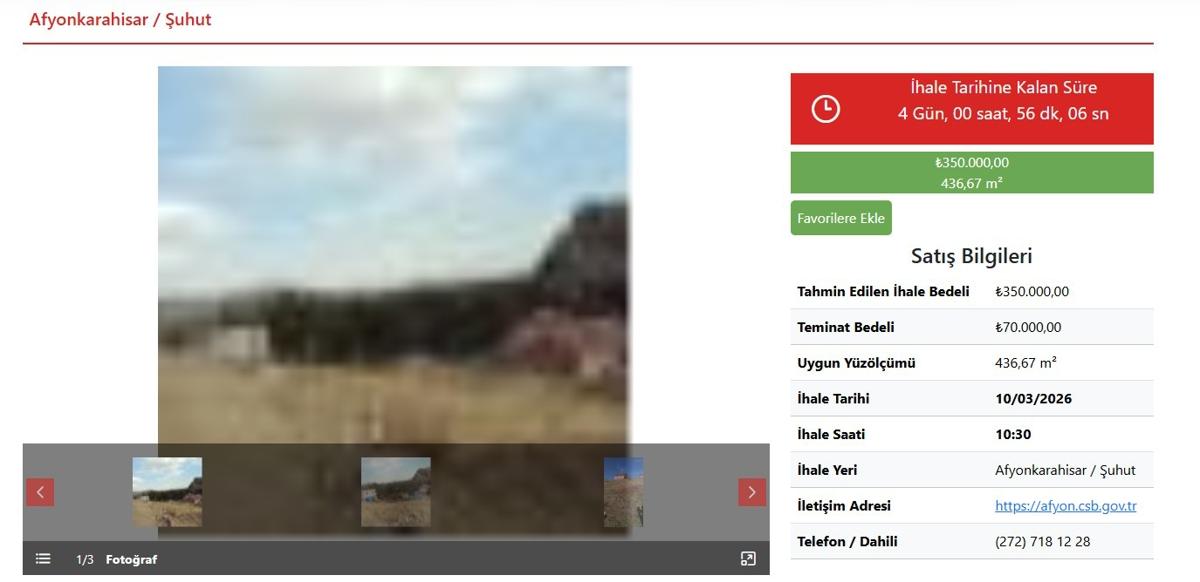The image size is (1200, 582).
Task: Open the gallery thumbnail list icon
Action: click(43, 559)
